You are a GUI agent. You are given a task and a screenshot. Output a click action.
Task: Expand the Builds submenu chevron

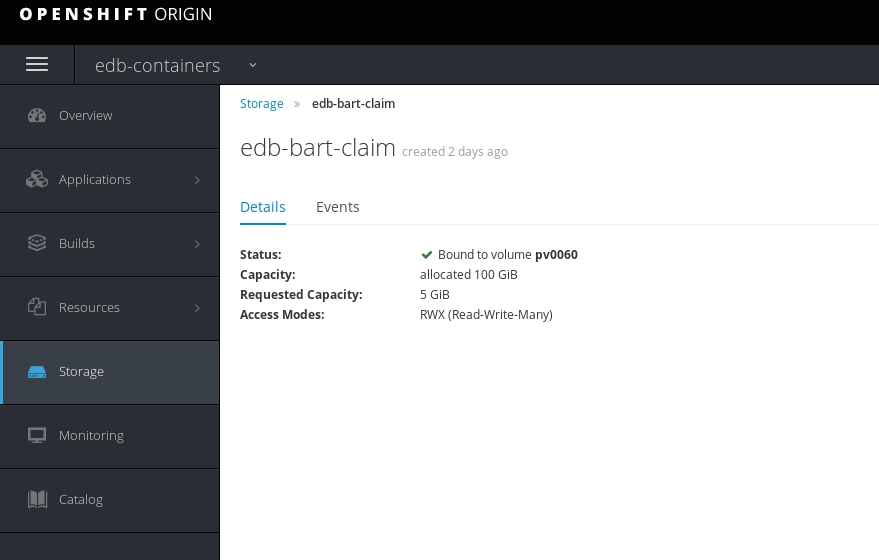click(197, 244)
